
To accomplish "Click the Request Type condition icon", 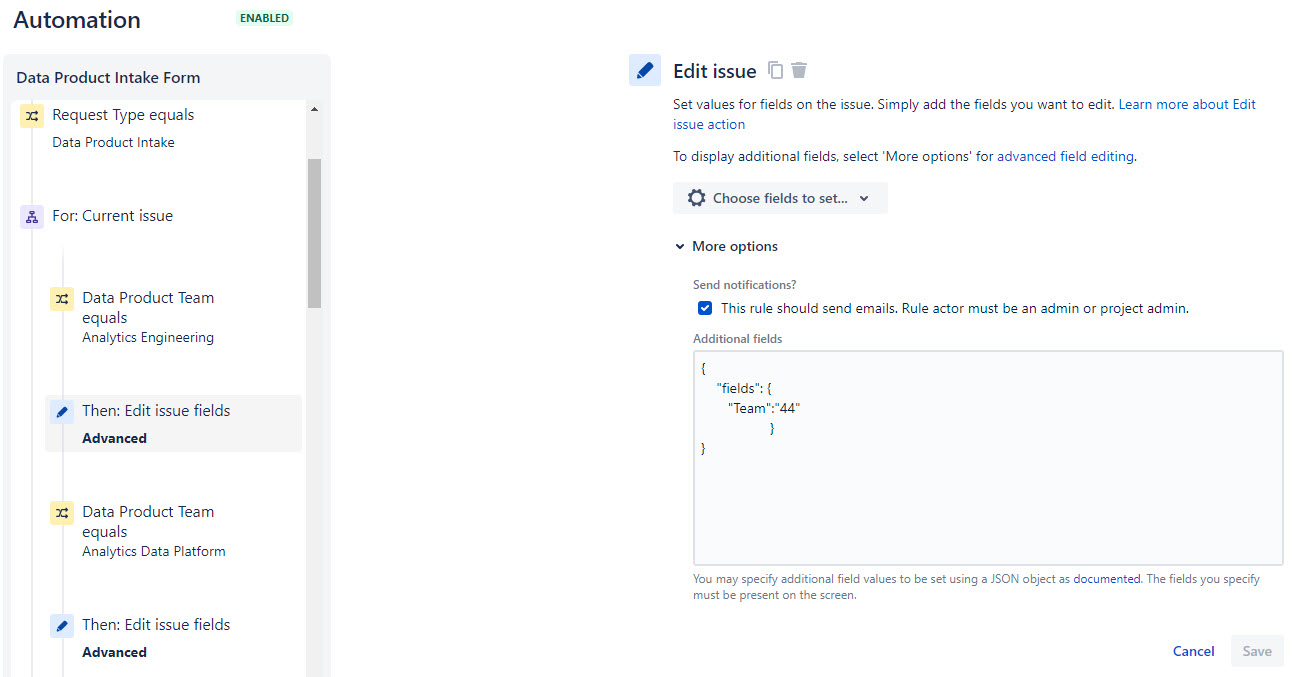I will click(32, 116).
